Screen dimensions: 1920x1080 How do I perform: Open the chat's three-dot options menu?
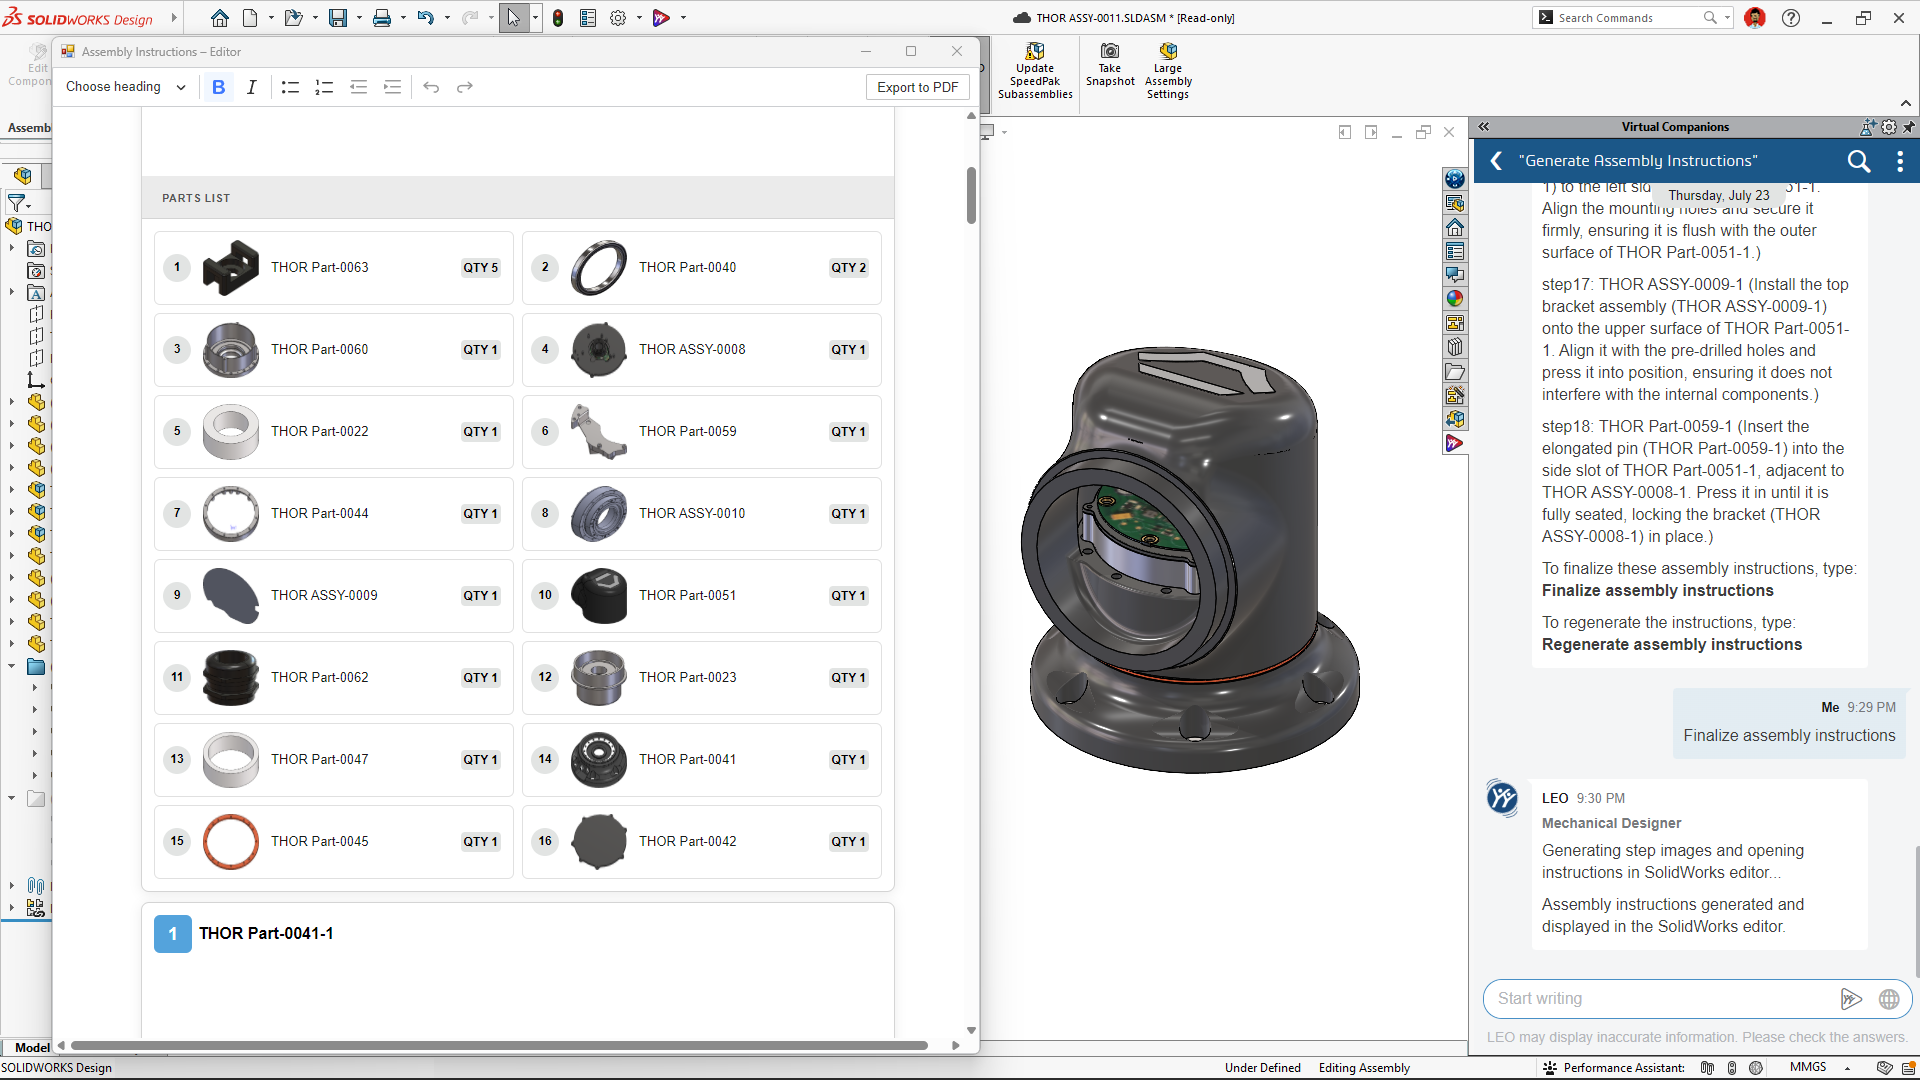click(x=1900, y=161)
